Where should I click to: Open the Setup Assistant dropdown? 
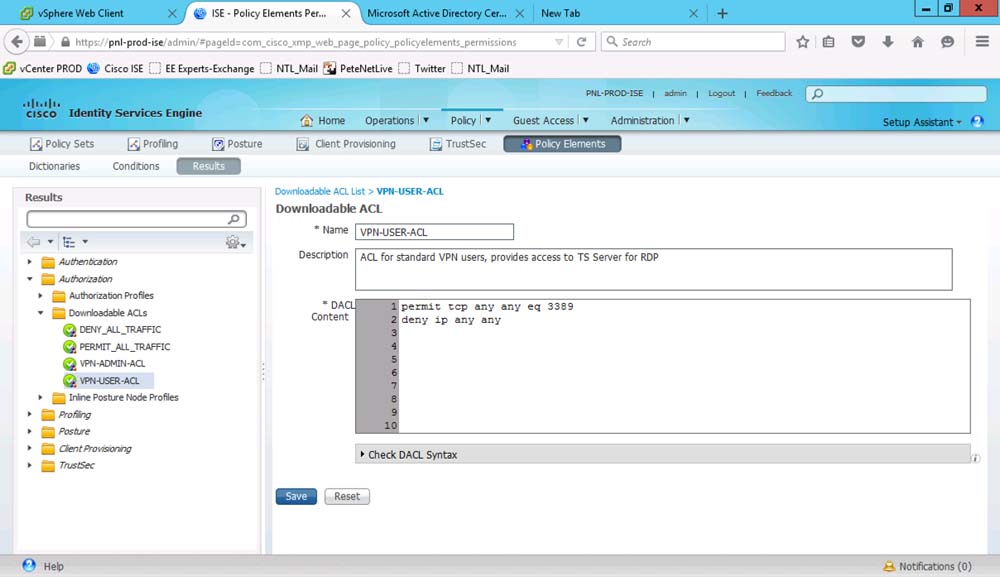922,122
